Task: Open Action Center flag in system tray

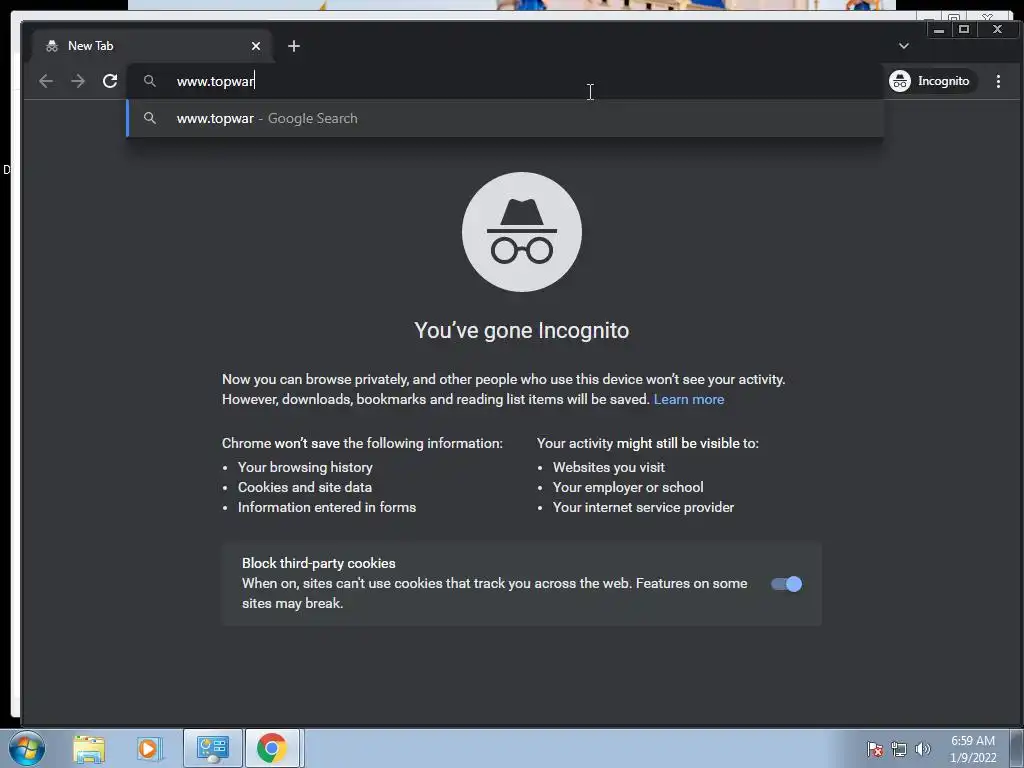Action: point(874,749)
